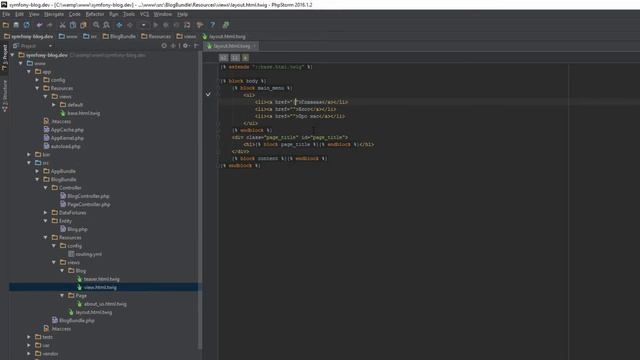Open the Structure side tool tab
This screenshot has height=360, width=640.
point(4,96)
